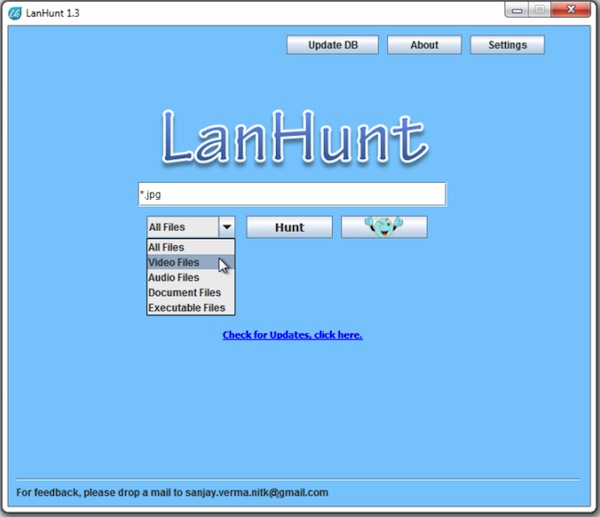The height and width of the screenshot is (517, 600).
Task: Open the file type dropdown arrow
Action: [x=227, y=227]
